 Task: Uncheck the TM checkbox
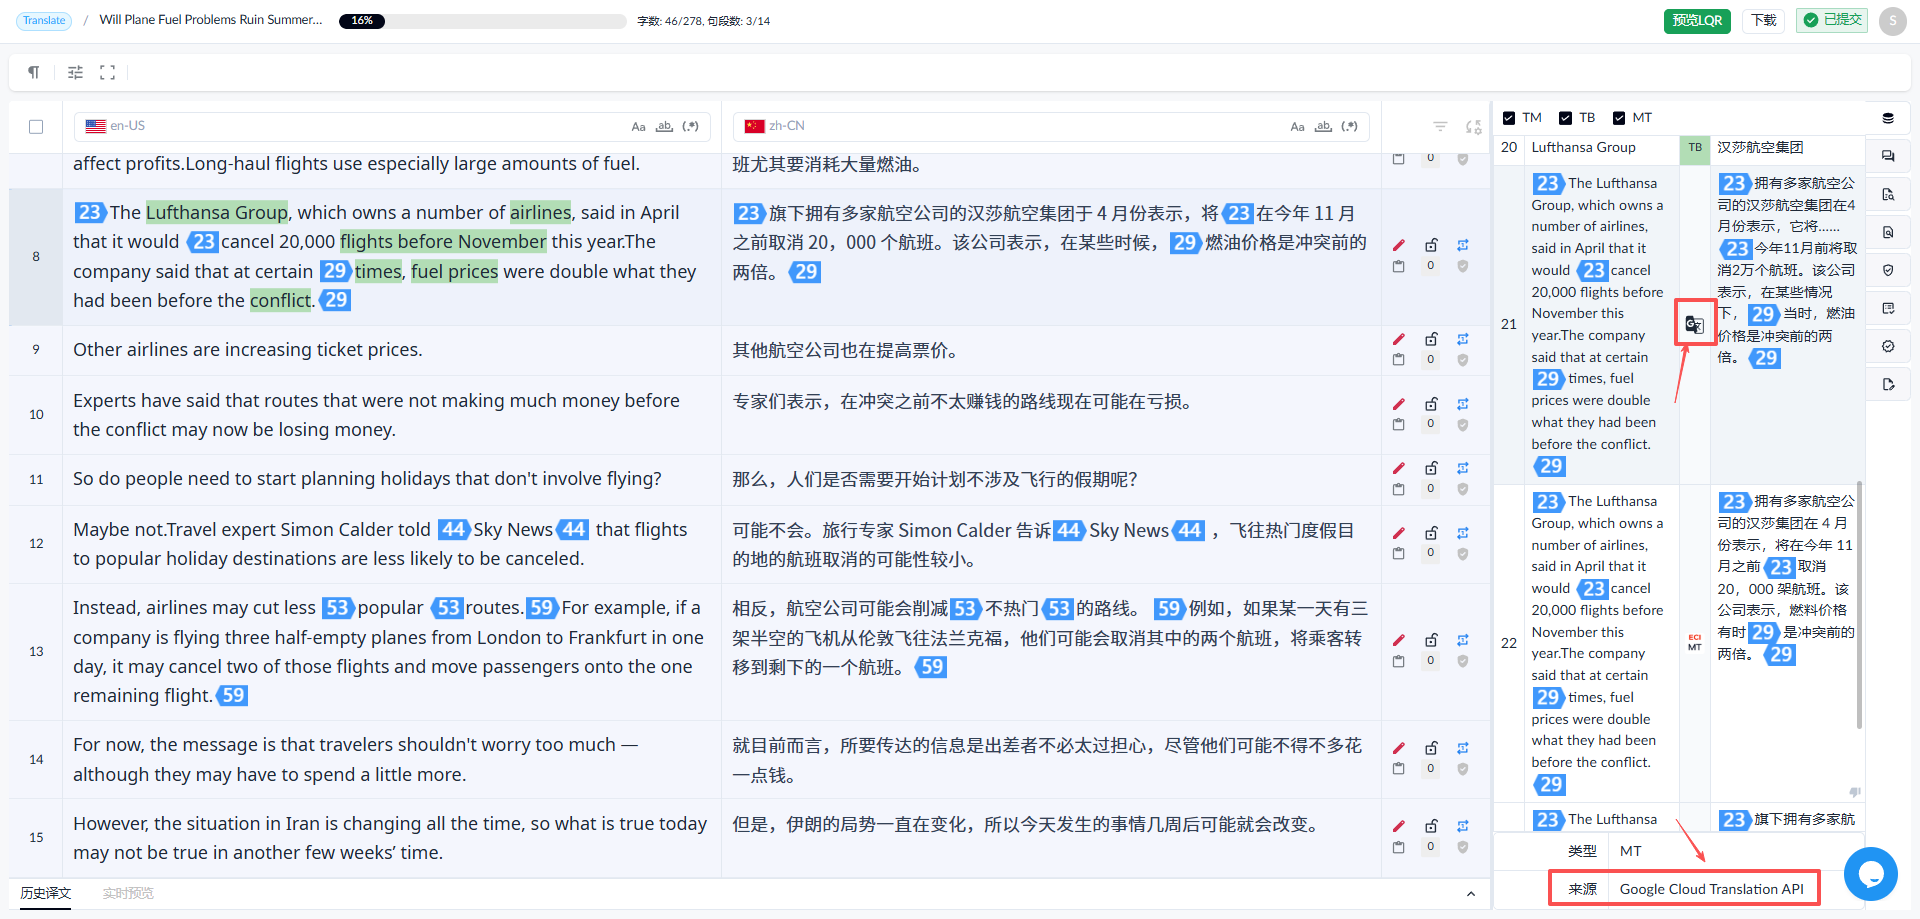1509,118
